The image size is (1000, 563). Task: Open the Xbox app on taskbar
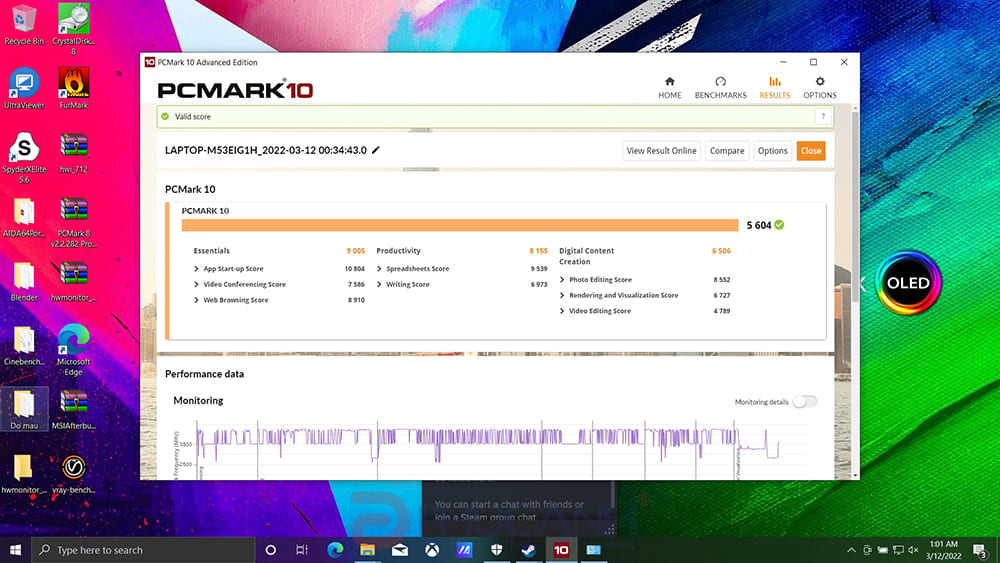click(x=432, y=550)
